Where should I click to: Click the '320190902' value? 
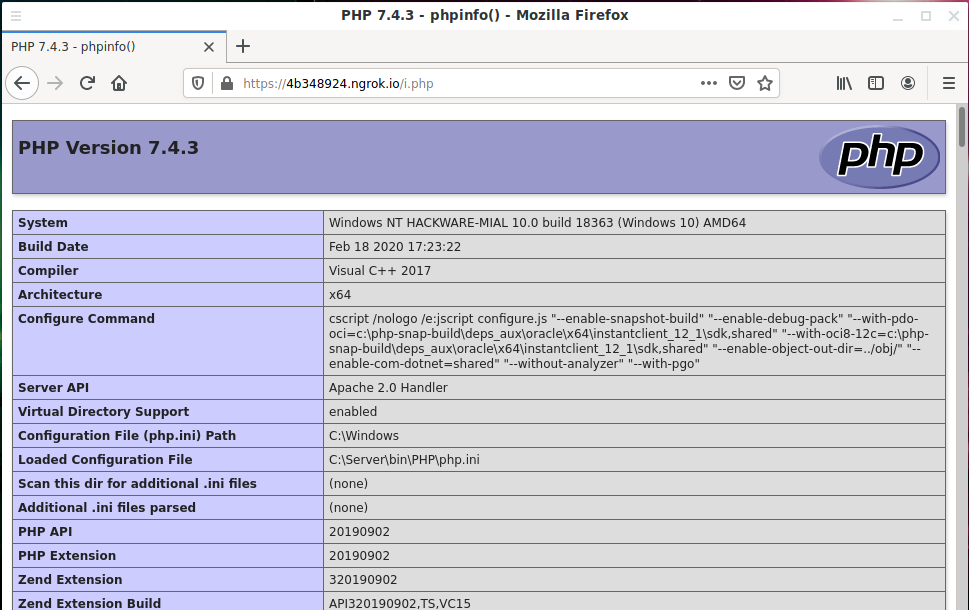(363, 580)
